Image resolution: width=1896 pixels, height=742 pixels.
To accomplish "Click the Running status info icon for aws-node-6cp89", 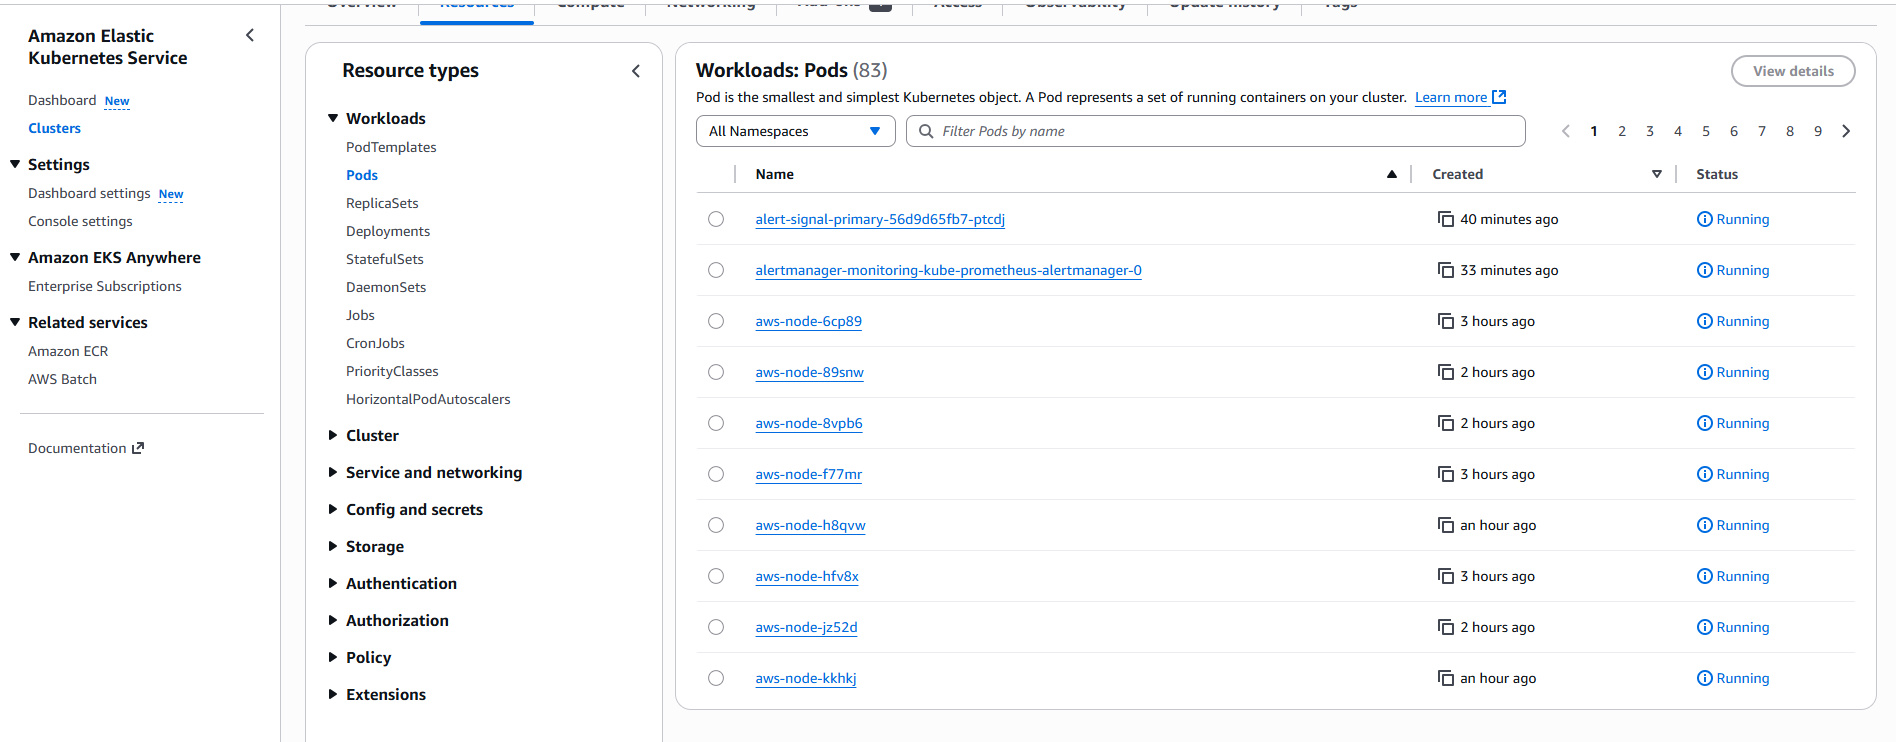I will [x=1704, y=321].
